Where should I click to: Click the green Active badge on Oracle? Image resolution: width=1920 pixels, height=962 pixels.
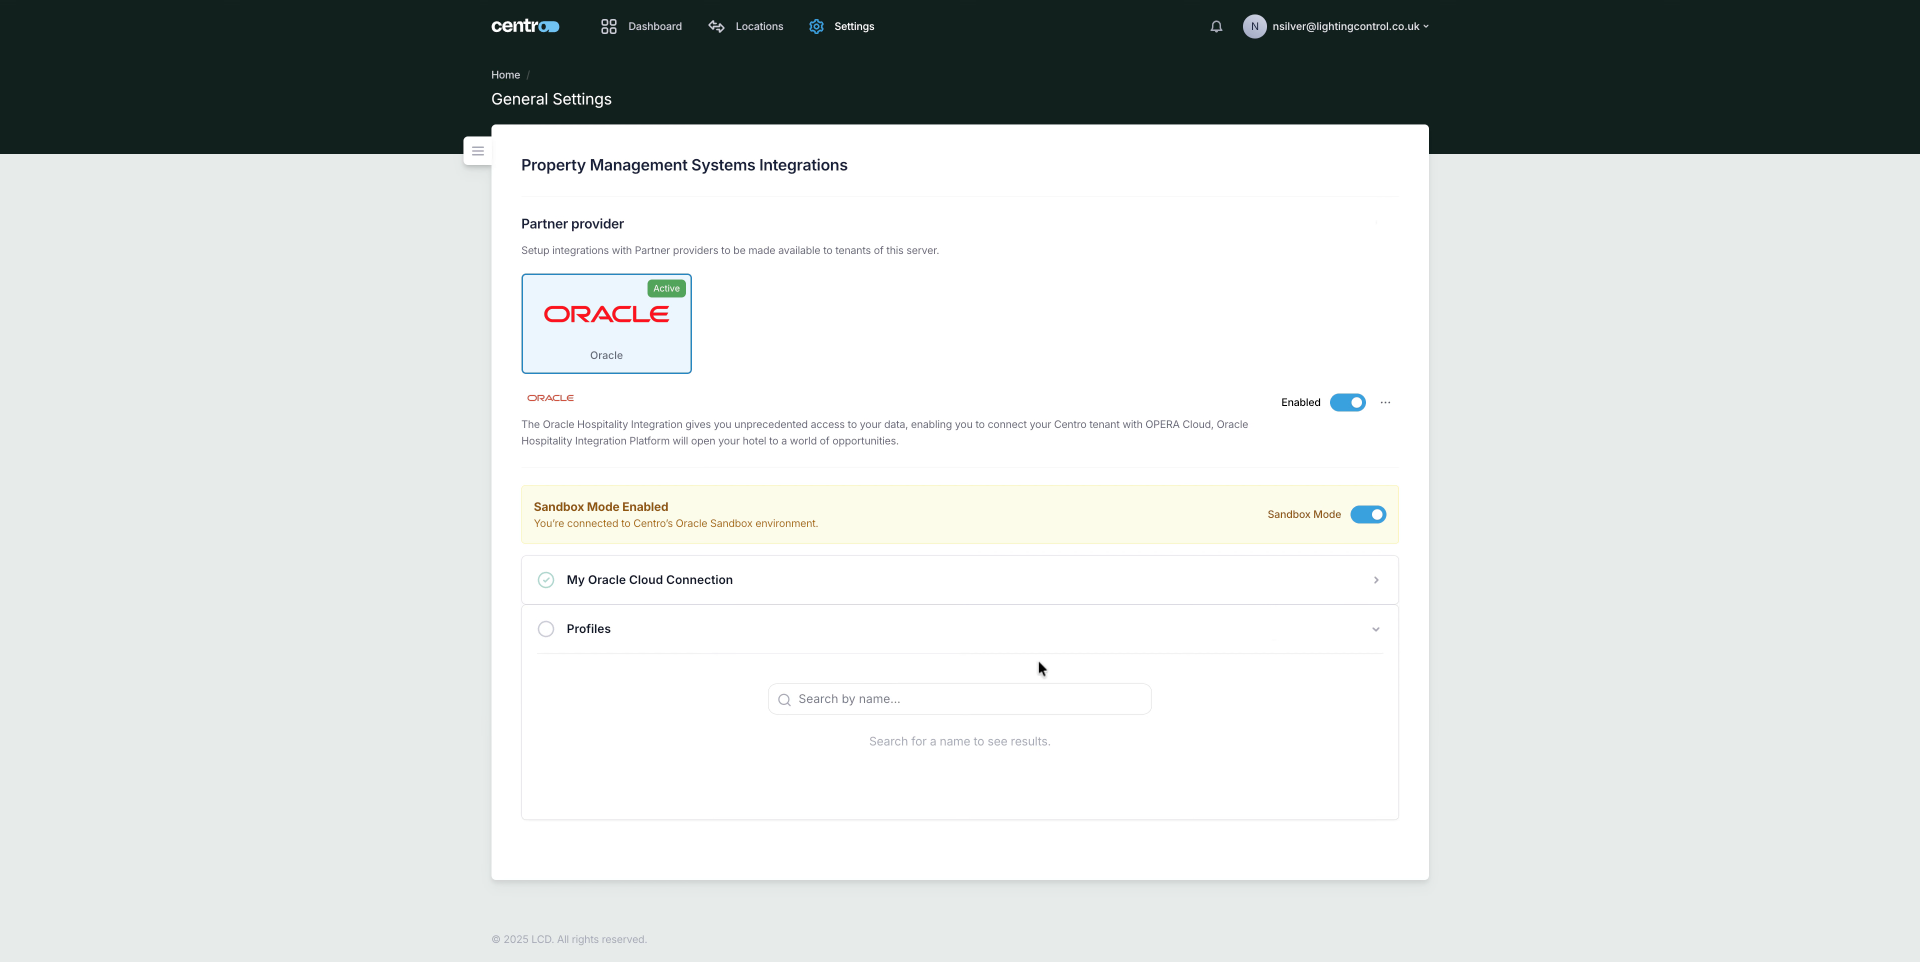666,288
